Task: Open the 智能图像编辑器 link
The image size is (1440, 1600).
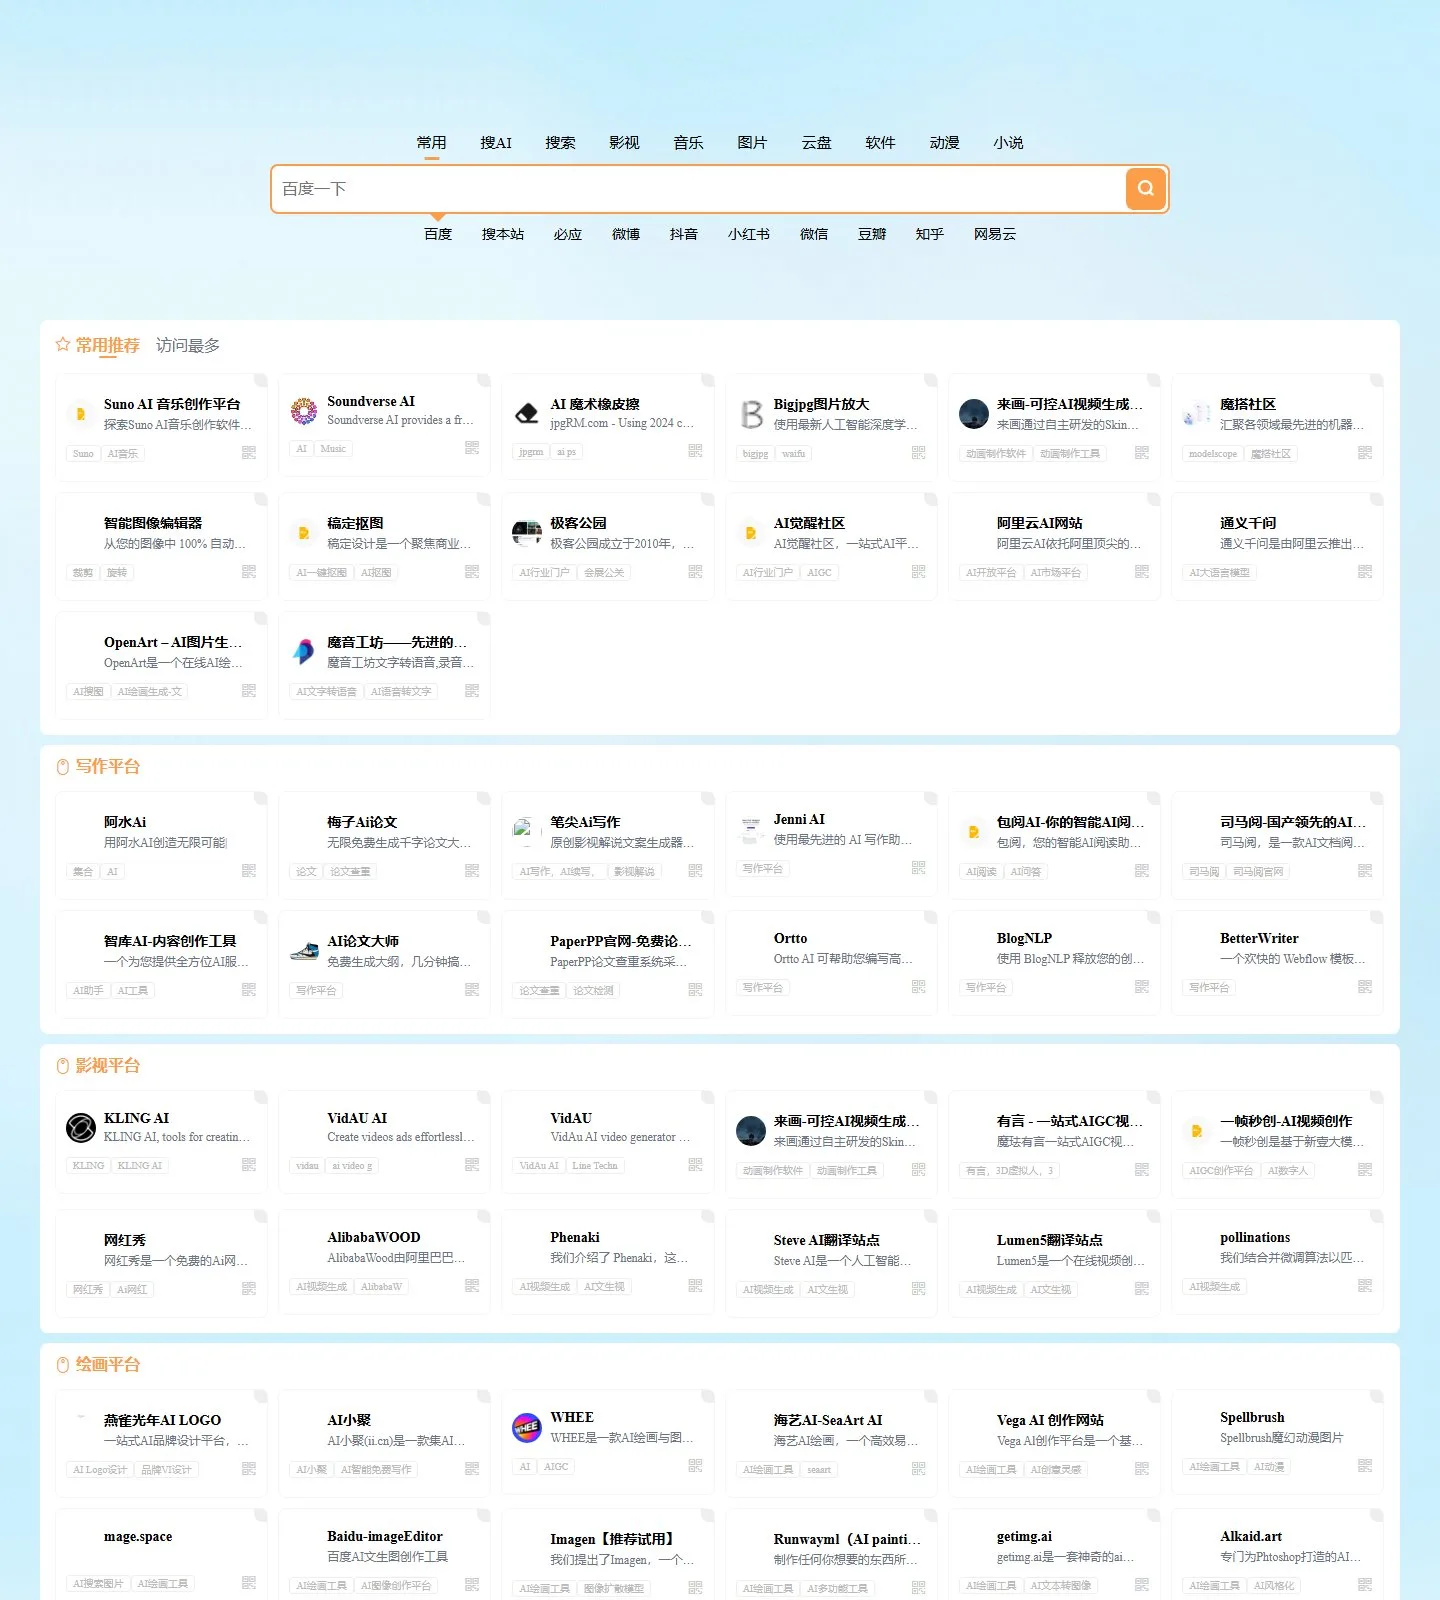Action: 153,523
